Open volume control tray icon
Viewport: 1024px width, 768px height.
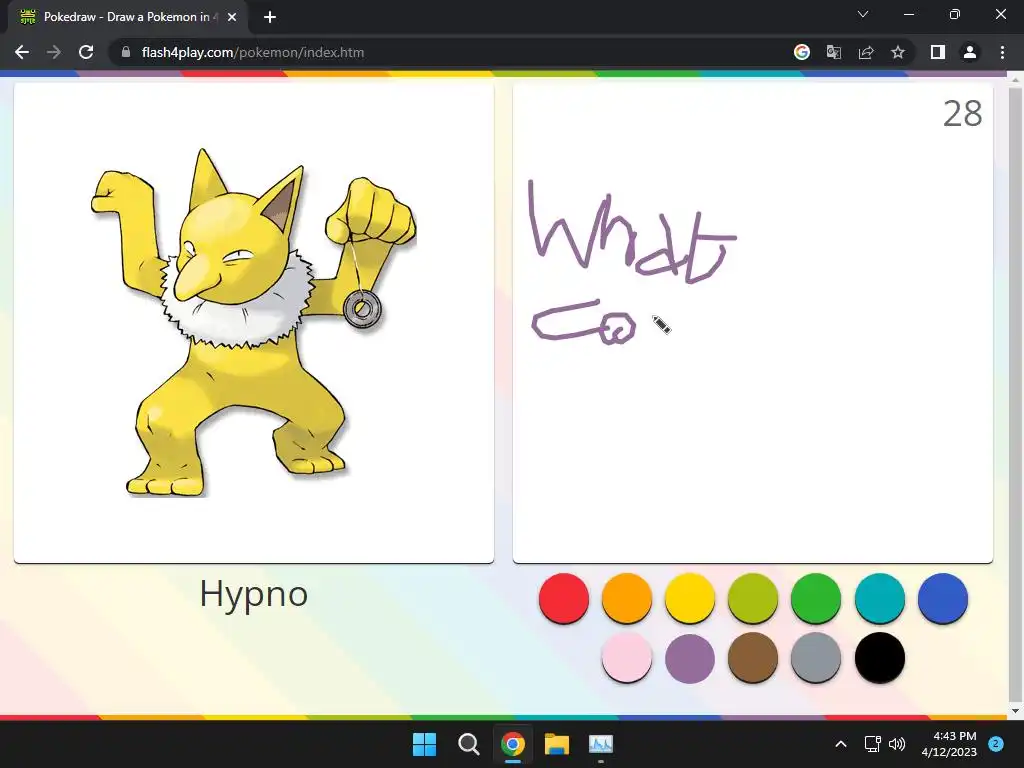pyautogui.click(x=897, y=744)
